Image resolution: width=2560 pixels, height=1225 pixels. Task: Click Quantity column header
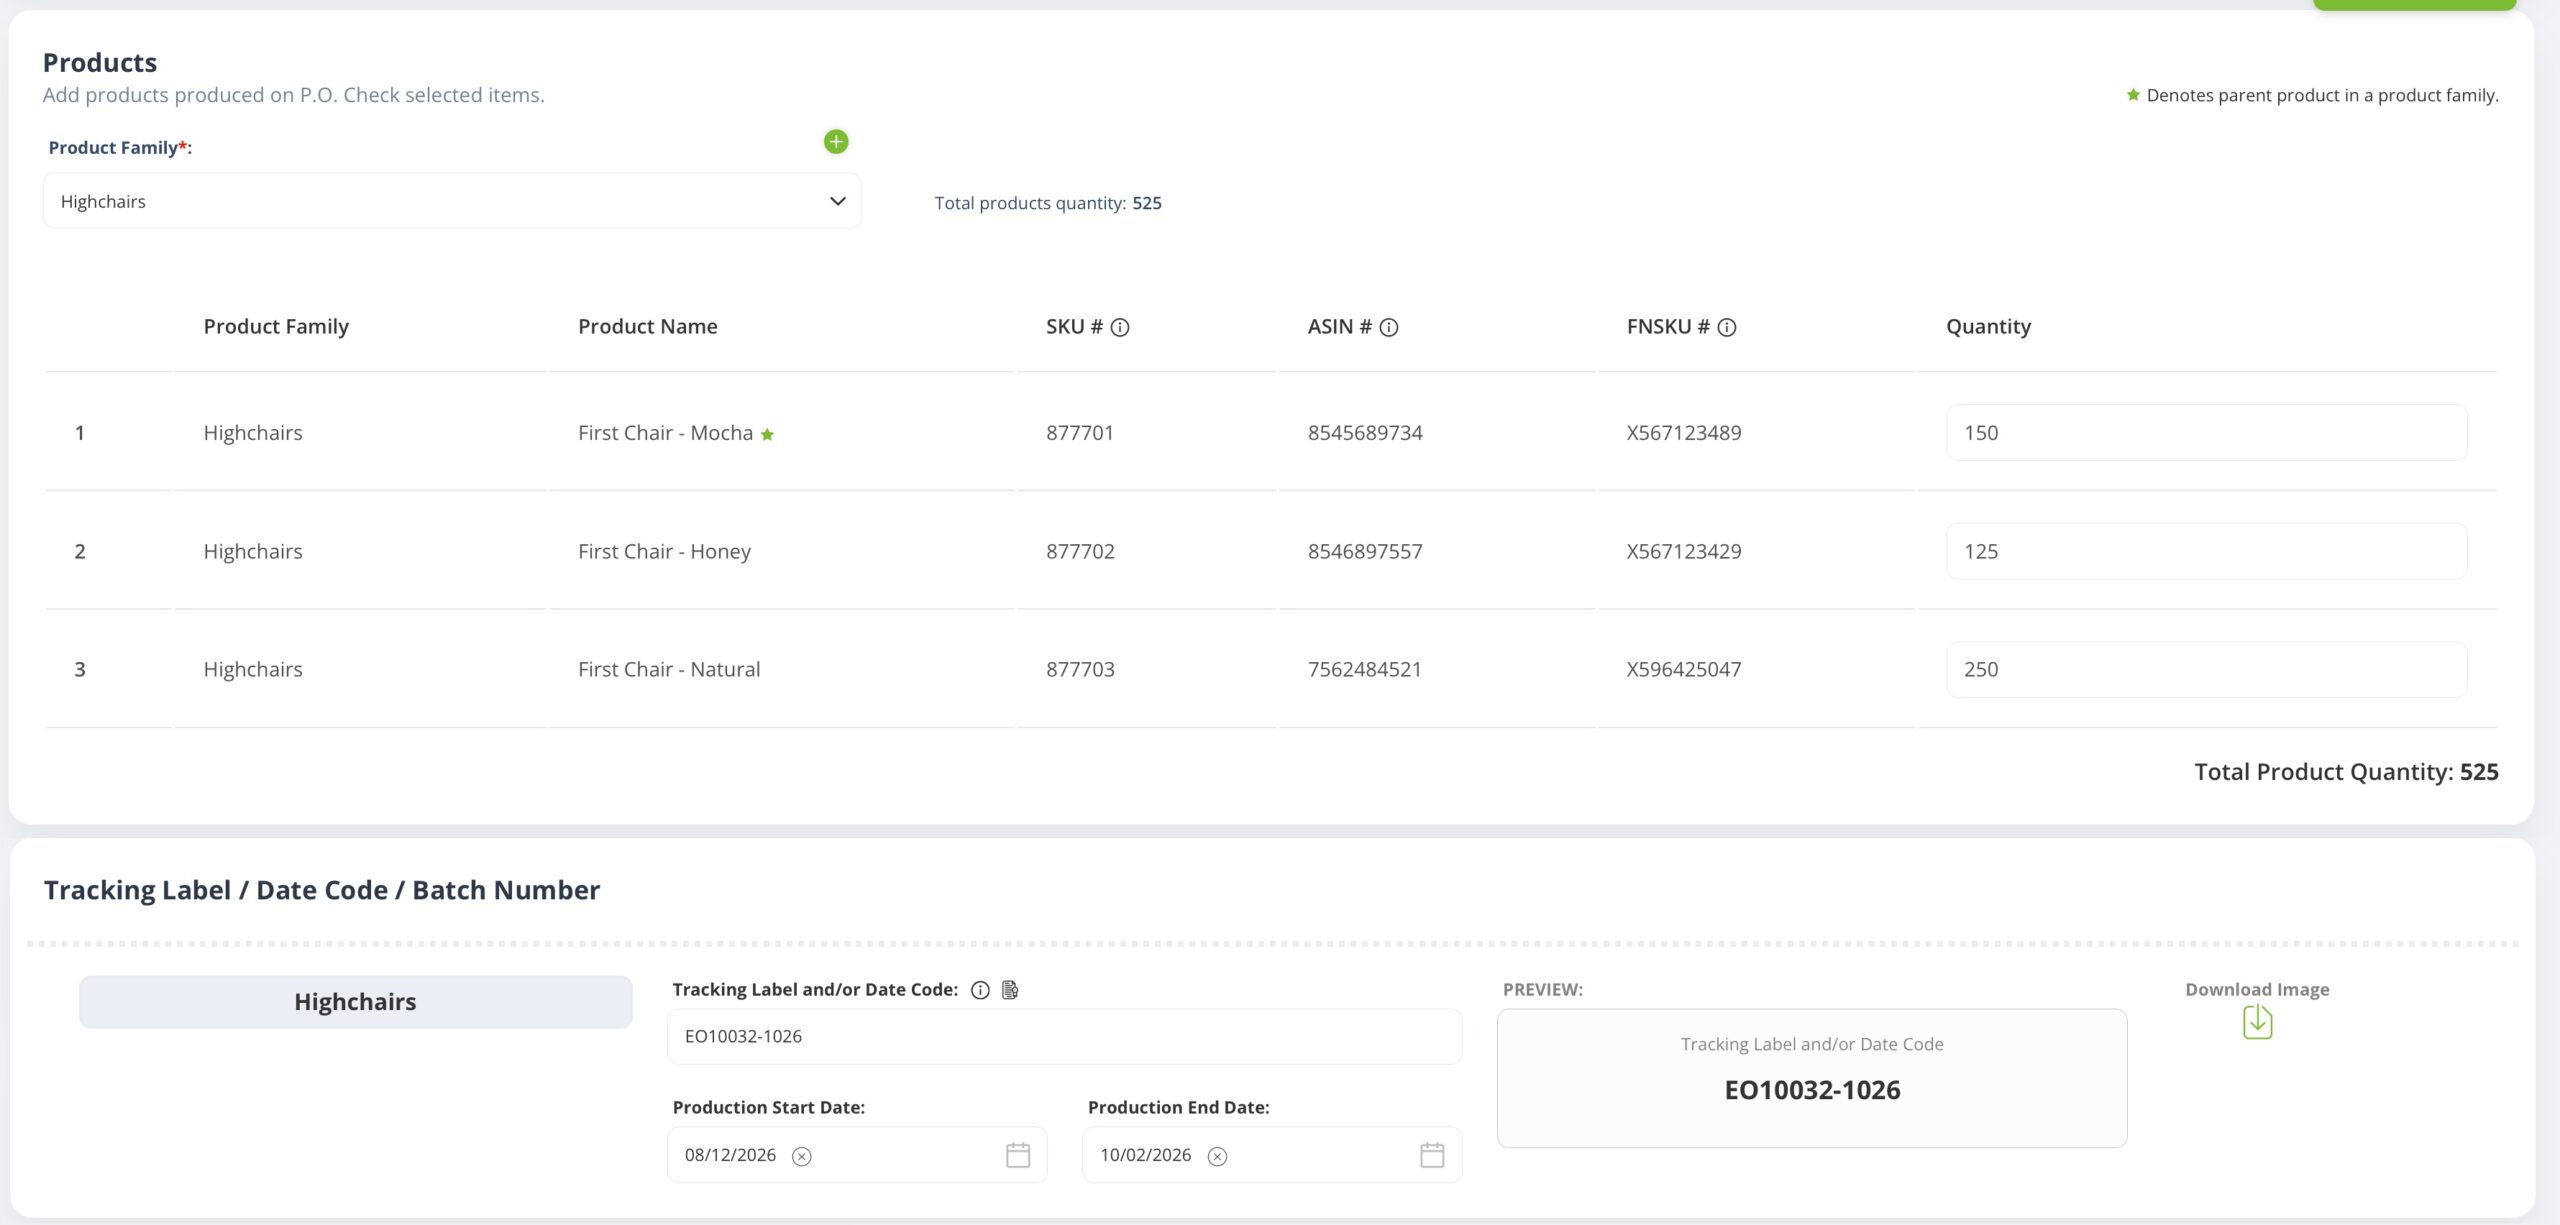(x=1988, y=327)
